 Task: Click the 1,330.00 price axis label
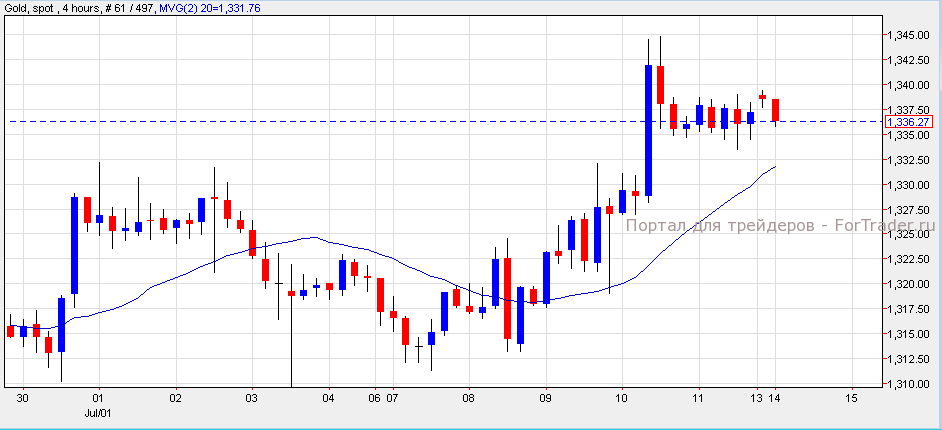click(909, 185)
